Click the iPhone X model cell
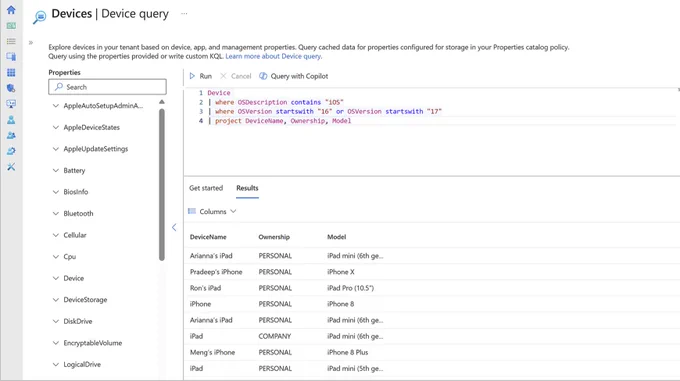This screenshot has width=680, height=381. click(341, 272)
